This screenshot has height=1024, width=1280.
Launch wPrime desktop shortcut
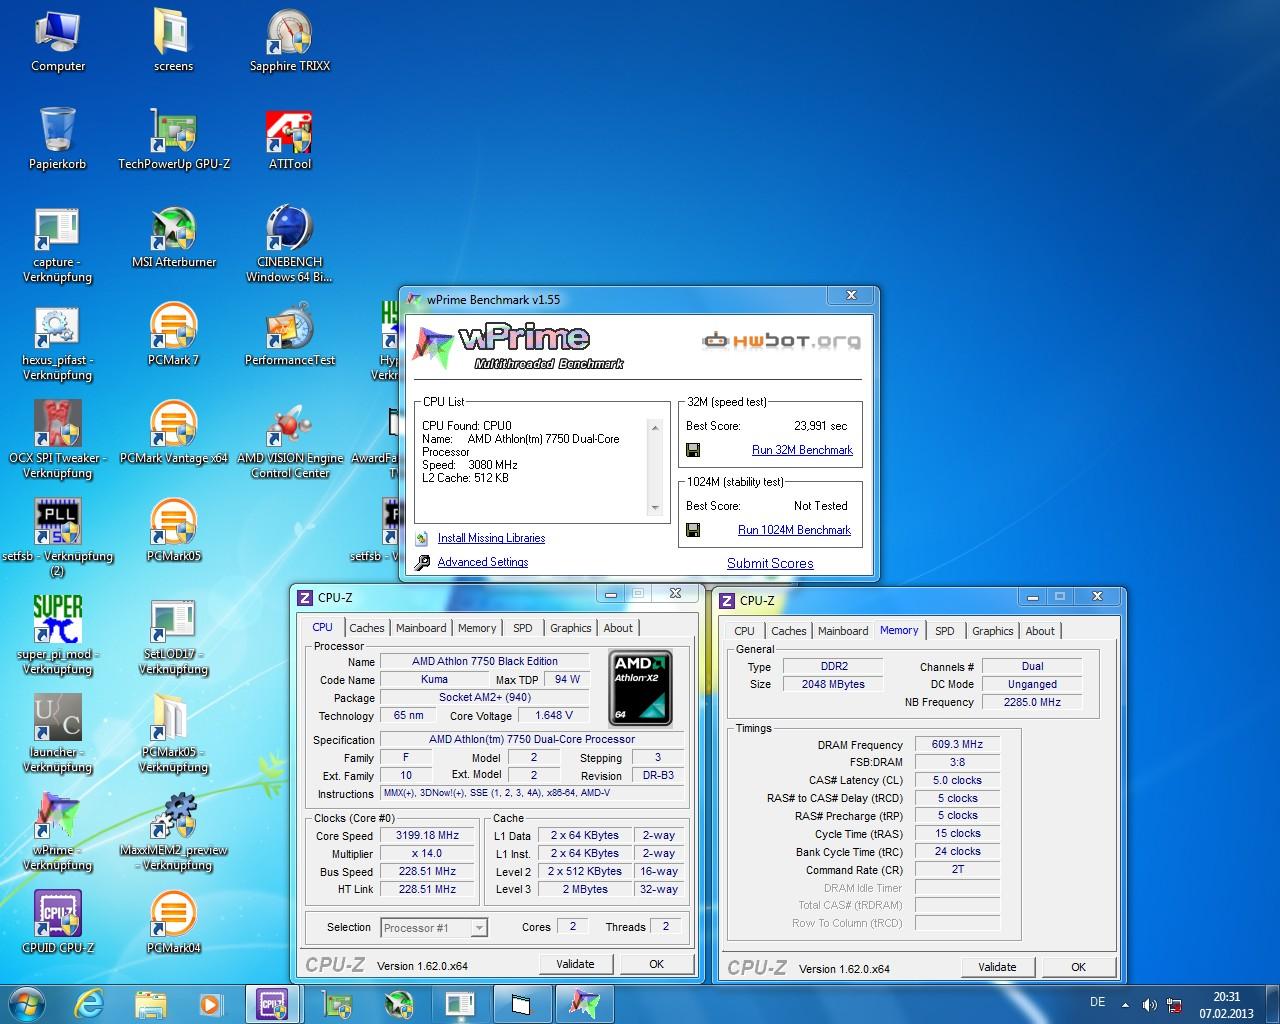[x=58, y=832]
